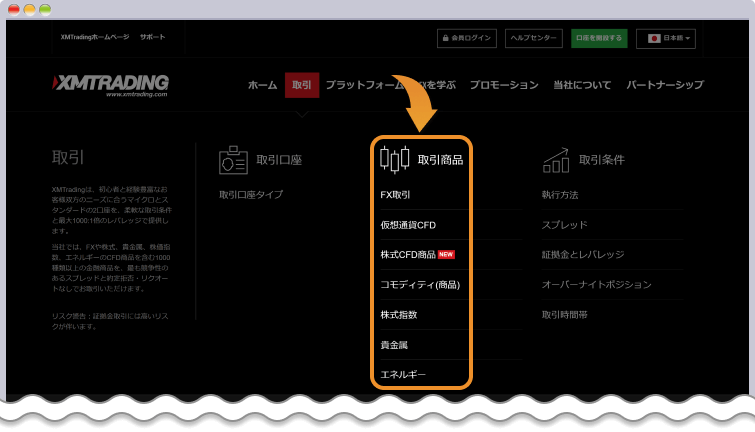Viewport: 755px width, 432px height.
Task: Open the 取引時間帯 link
Action: pyautogui.click(x=564, y=314)
